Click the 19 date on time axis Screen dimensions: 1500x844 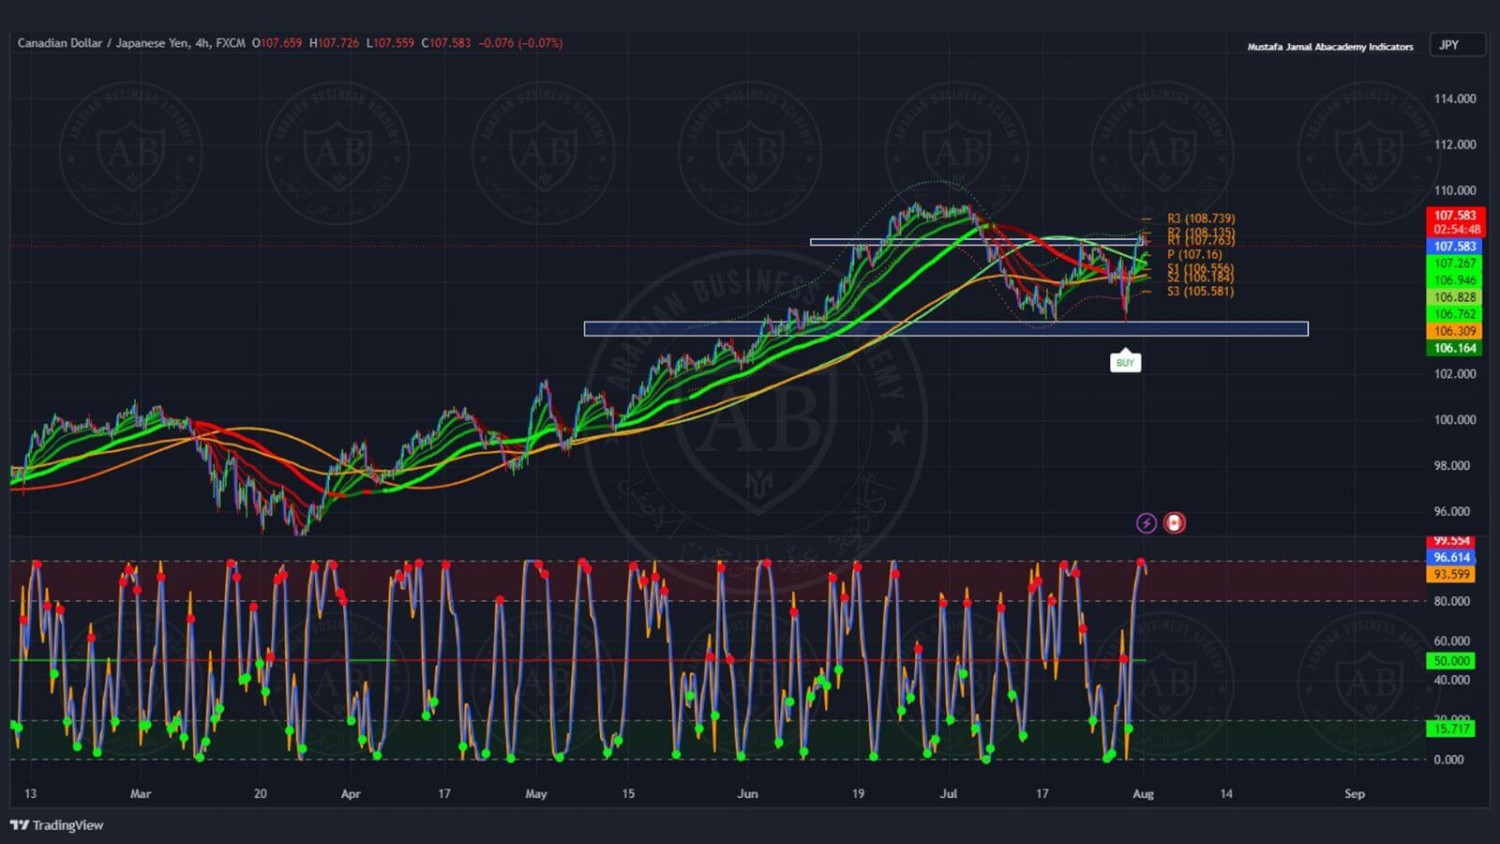tap(858, 794)
